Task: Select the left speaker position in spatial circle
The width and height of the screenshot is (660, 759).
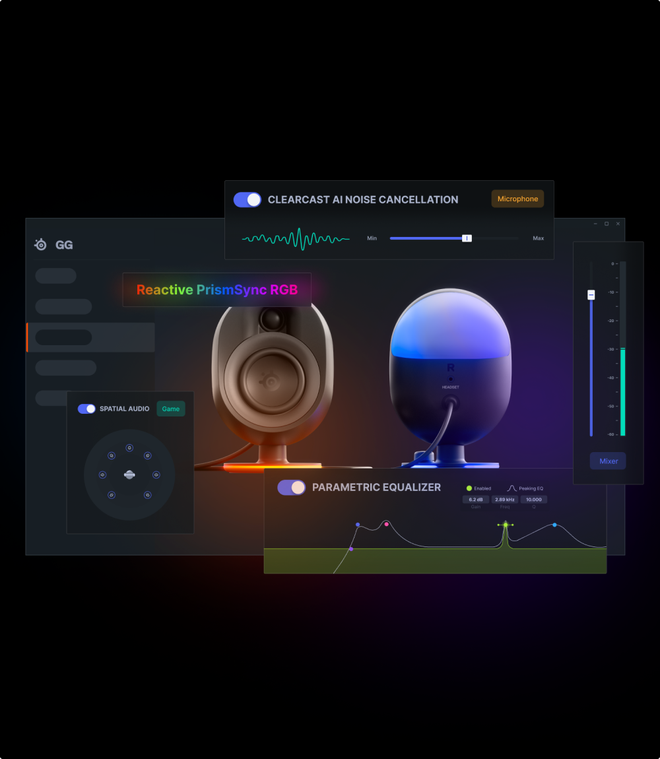Action: tap(102, 475)
